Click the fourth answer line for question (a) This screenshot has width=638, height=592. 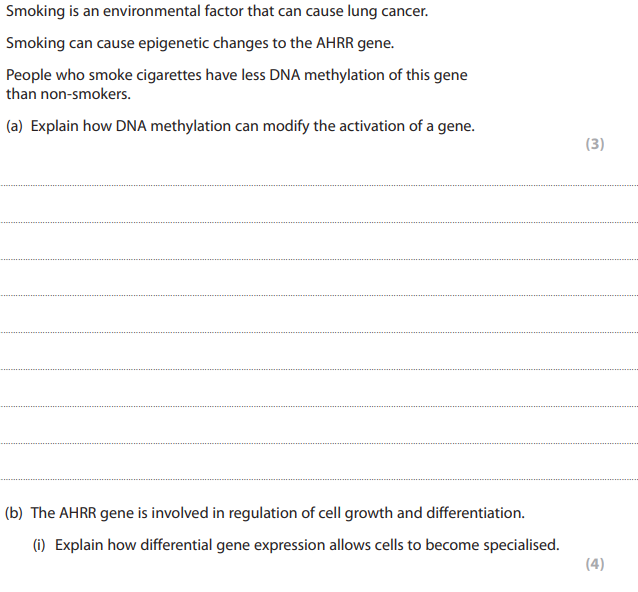[319, 296]
